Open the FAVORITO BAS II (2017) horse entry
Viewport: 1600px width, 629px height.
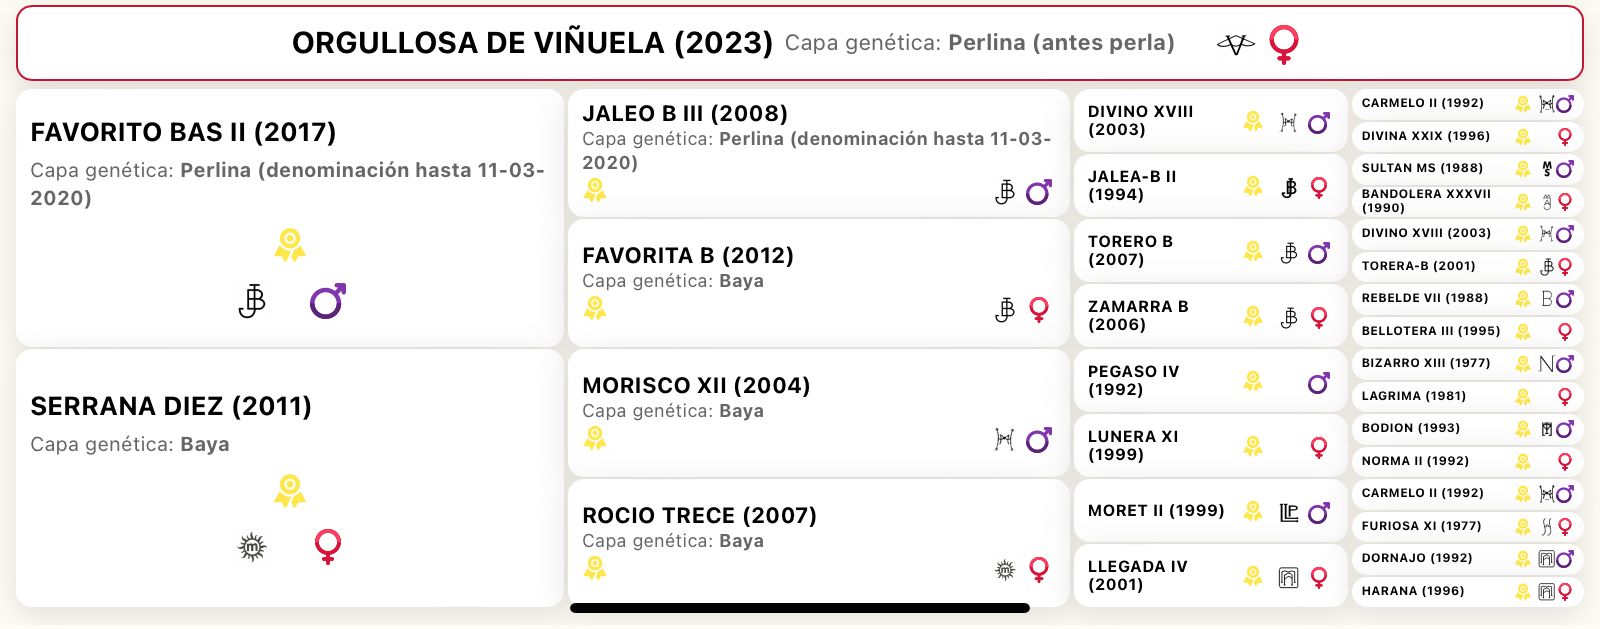(290, 218)
